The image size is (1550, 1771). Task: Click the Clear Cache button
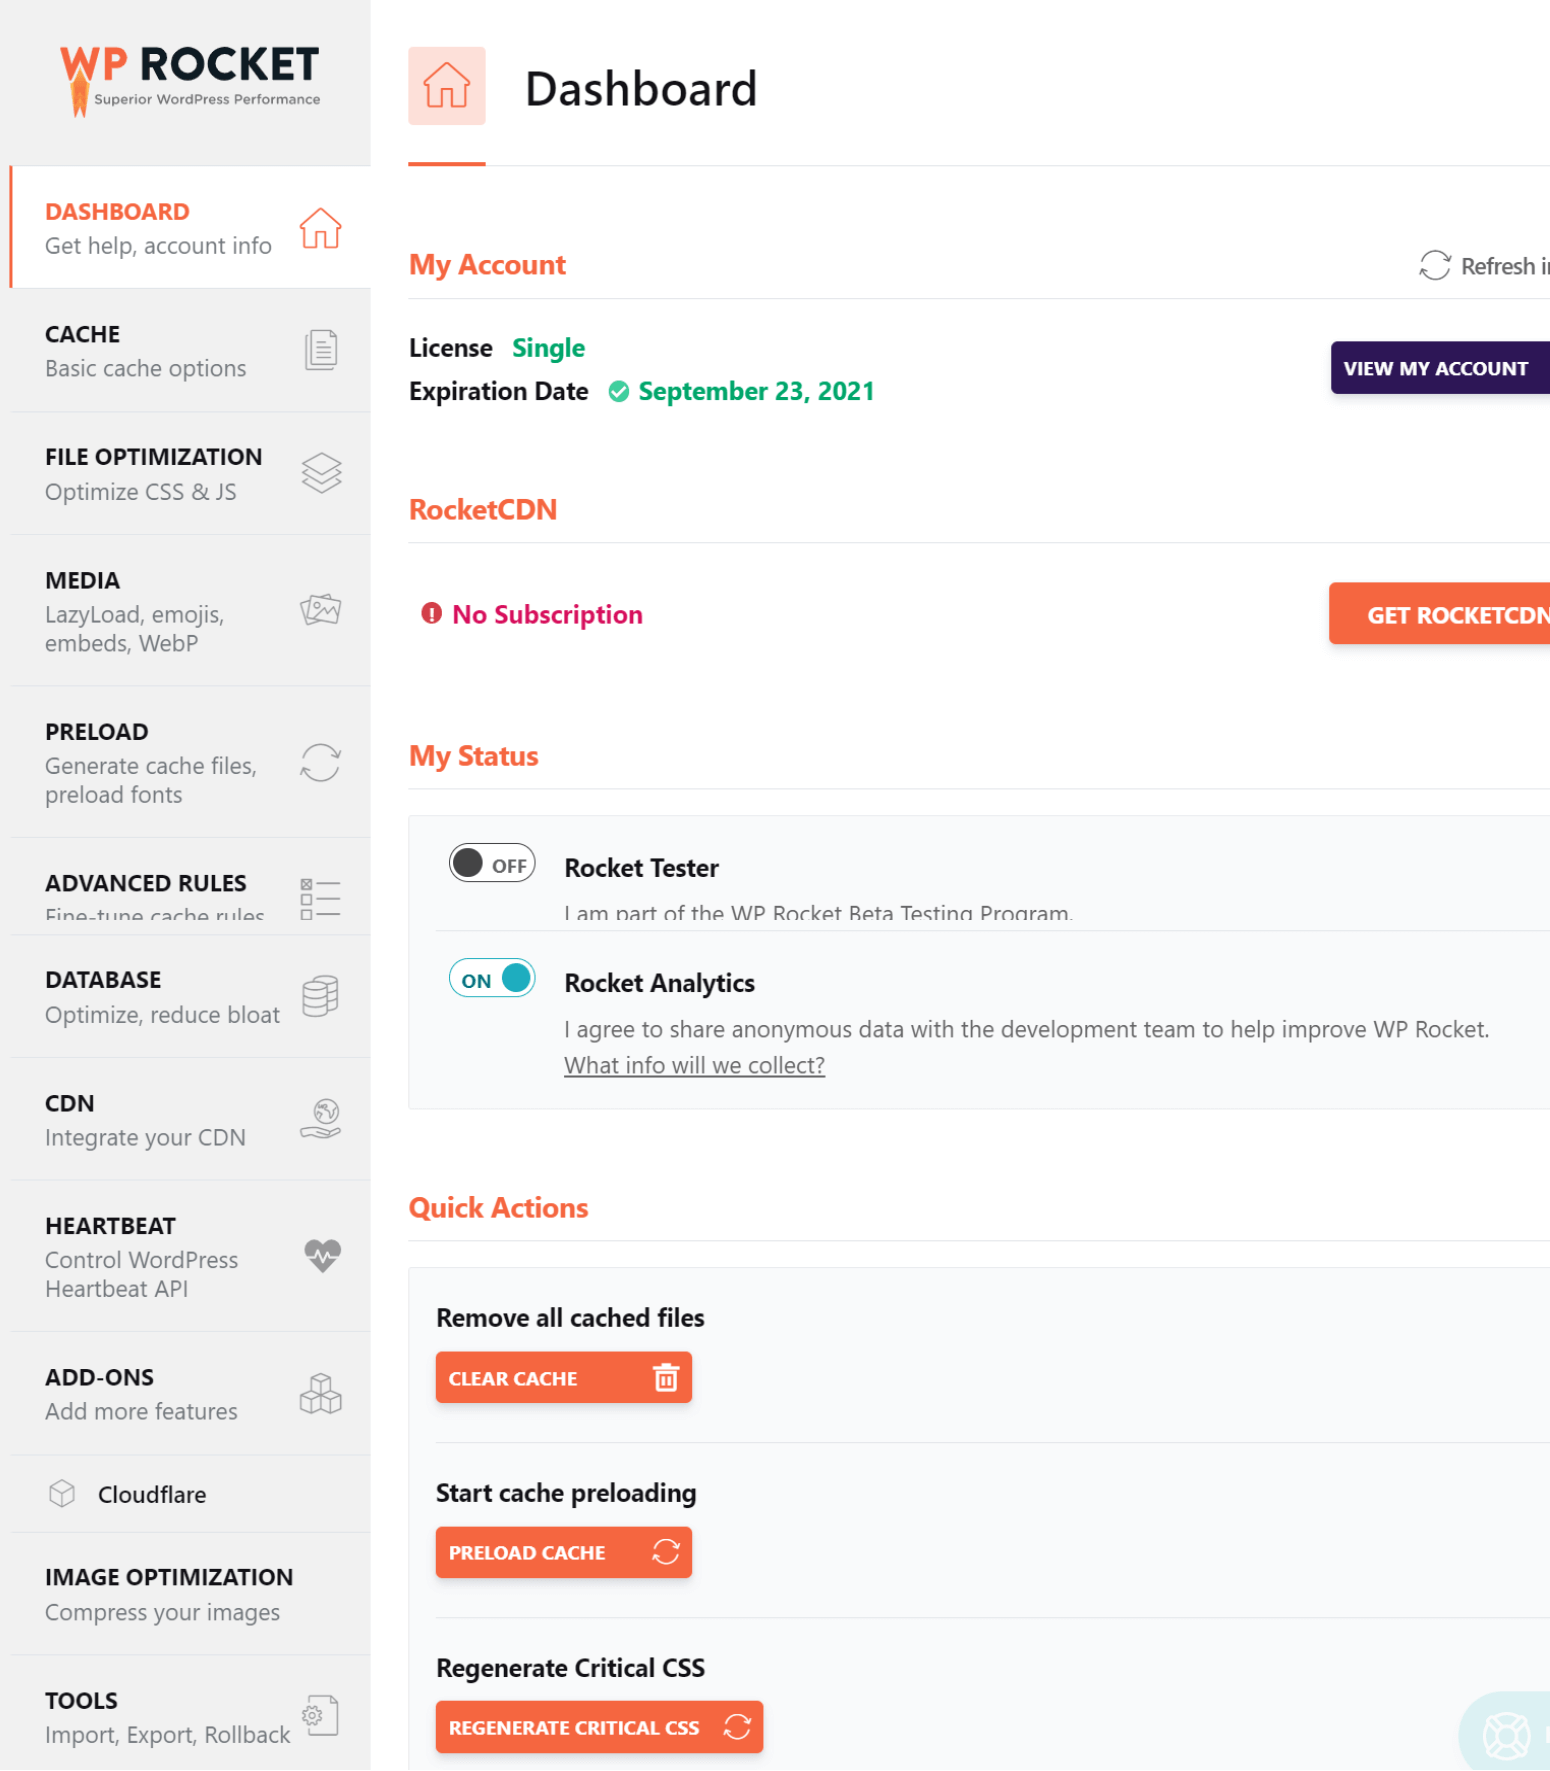(564, 1378)
